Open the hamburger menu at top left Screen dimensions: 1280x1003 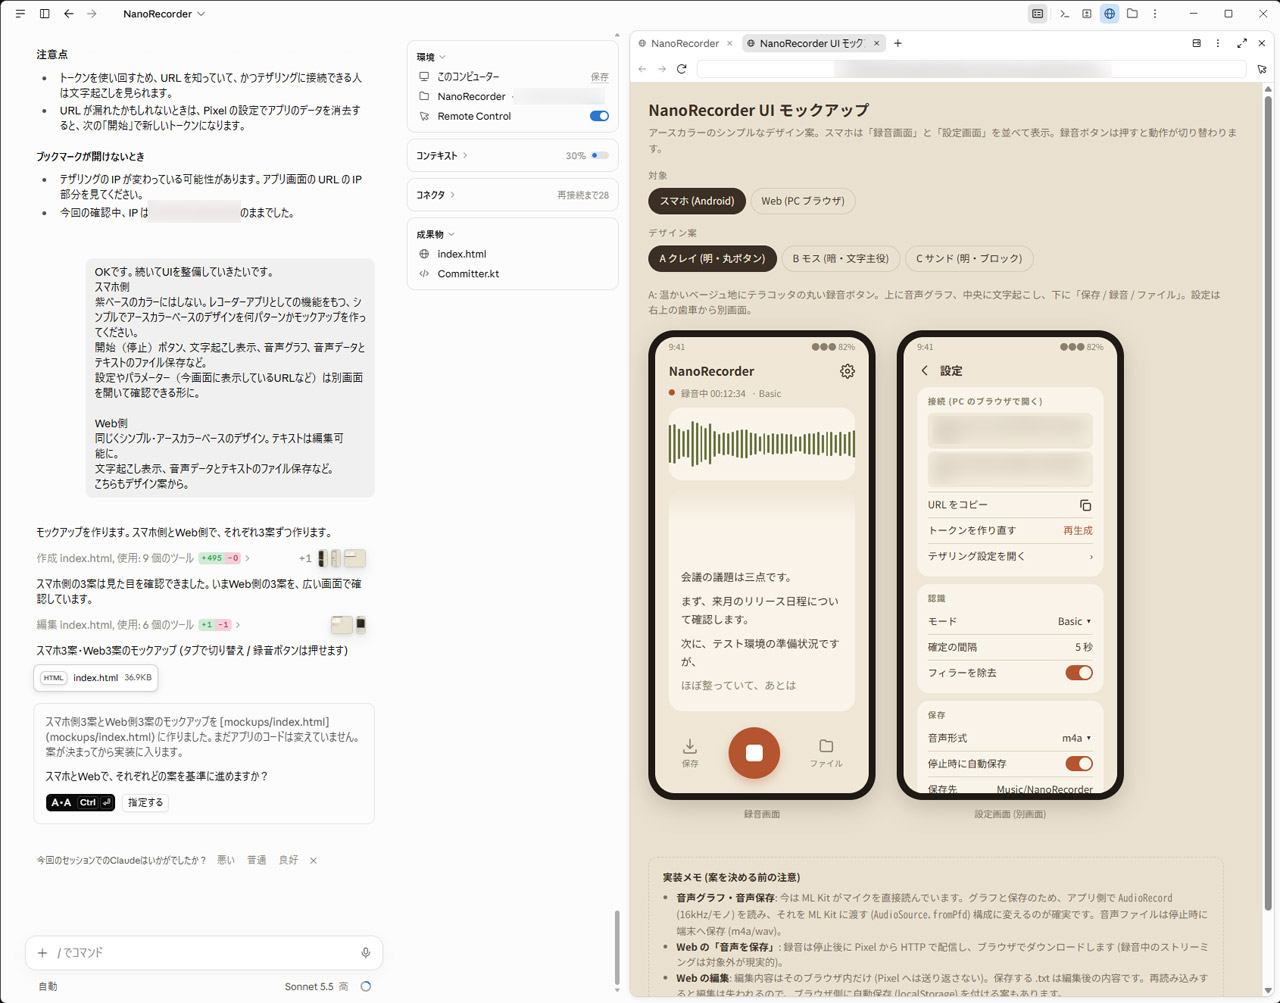click(20, 14)
